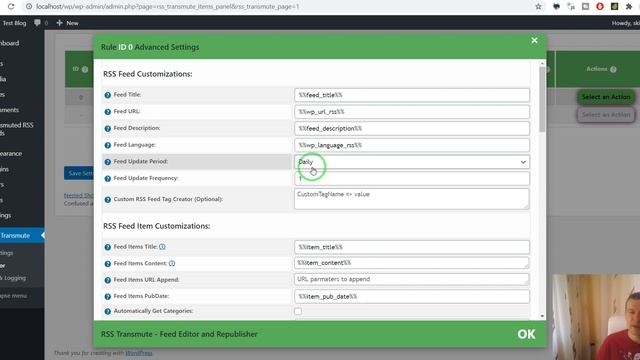Click help icon for Feed Update Period

click(x=108, y=162)
